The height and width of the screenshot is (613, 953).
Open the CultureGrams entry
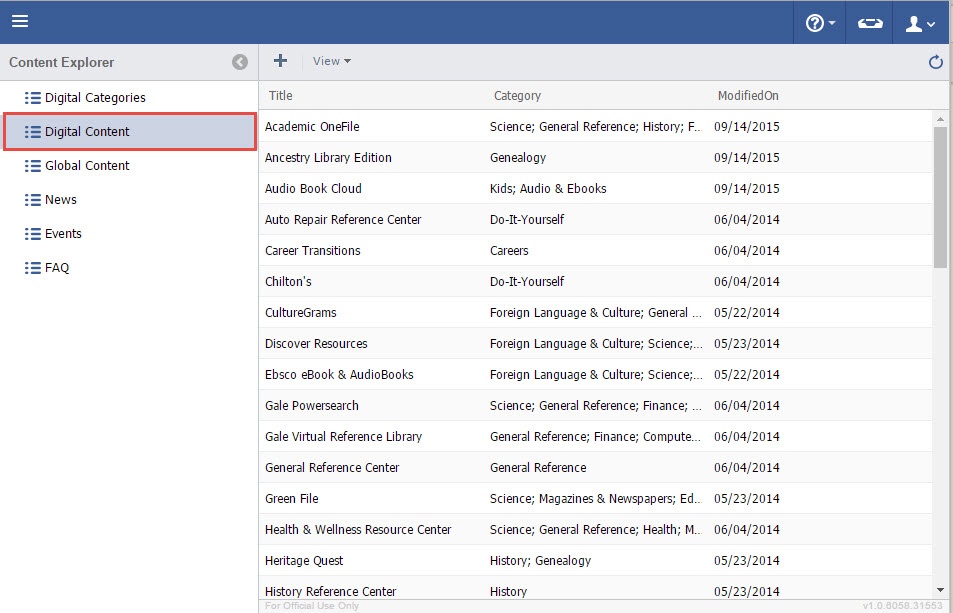pyautogui.click(x=301, y=313)
